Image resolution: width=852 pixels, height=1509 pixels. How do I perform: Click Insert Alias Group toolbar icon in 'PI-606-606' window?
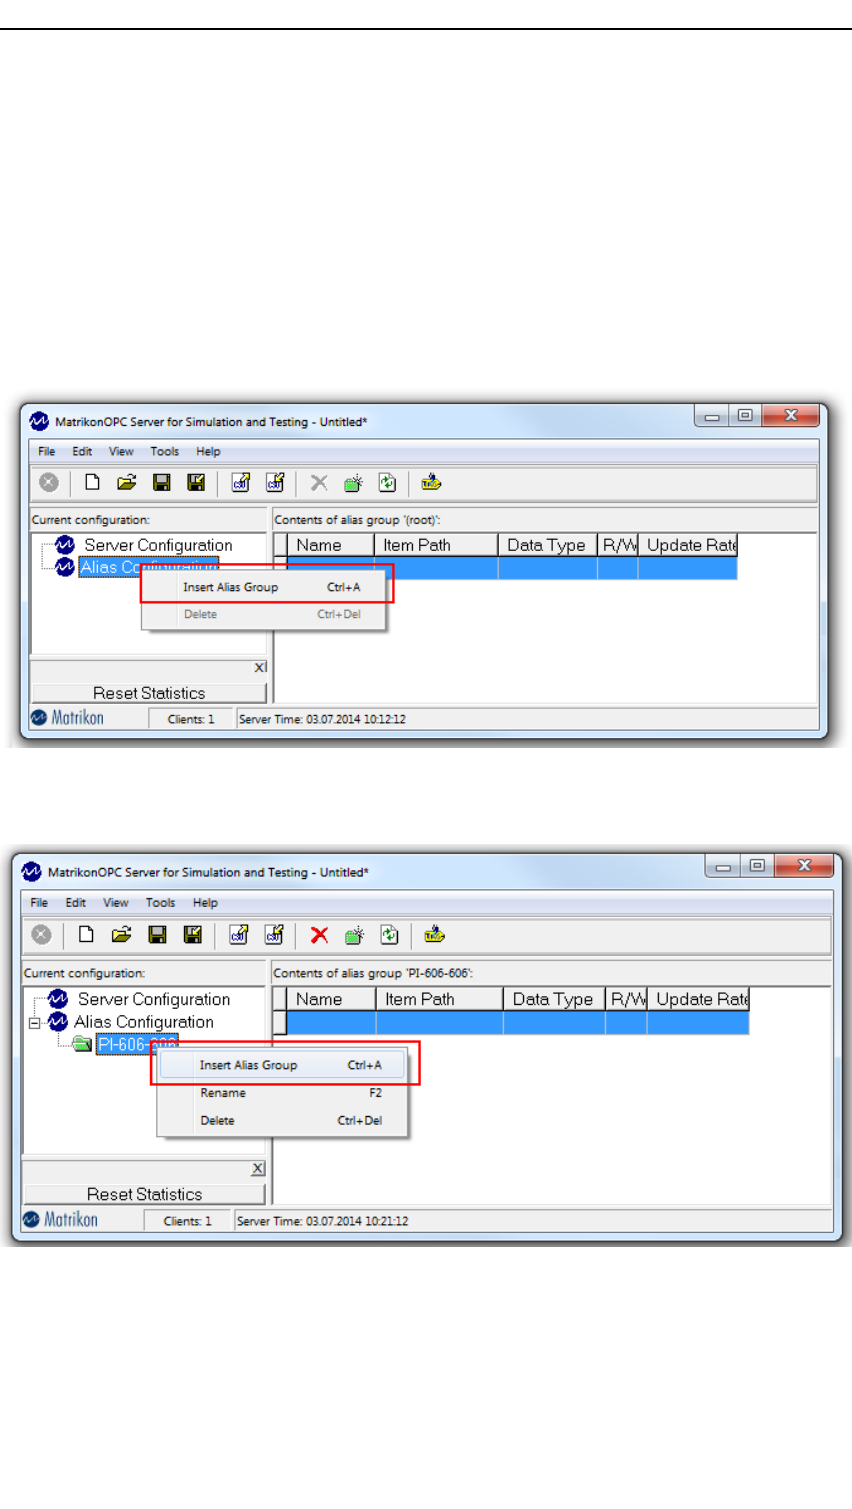tap(354, 935)
